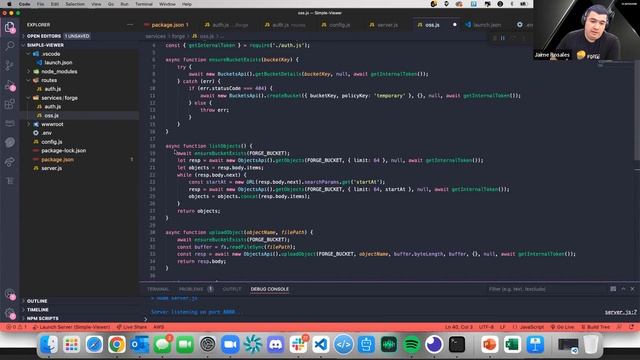The width and height of the screenshot is (640, 360).
Task: Click the Zoom app in the Dock
Action: 230,344
